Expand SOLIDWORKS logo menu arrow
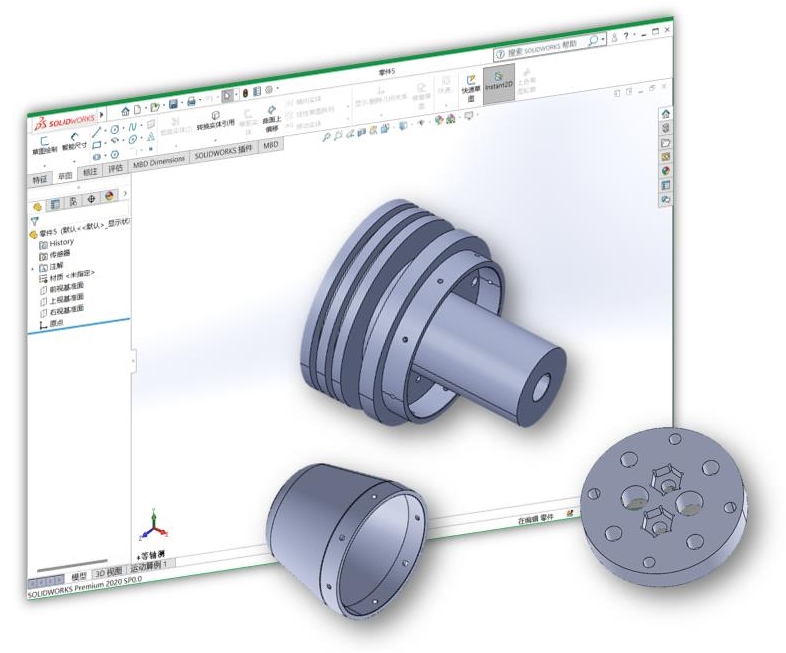 [102, 115]
